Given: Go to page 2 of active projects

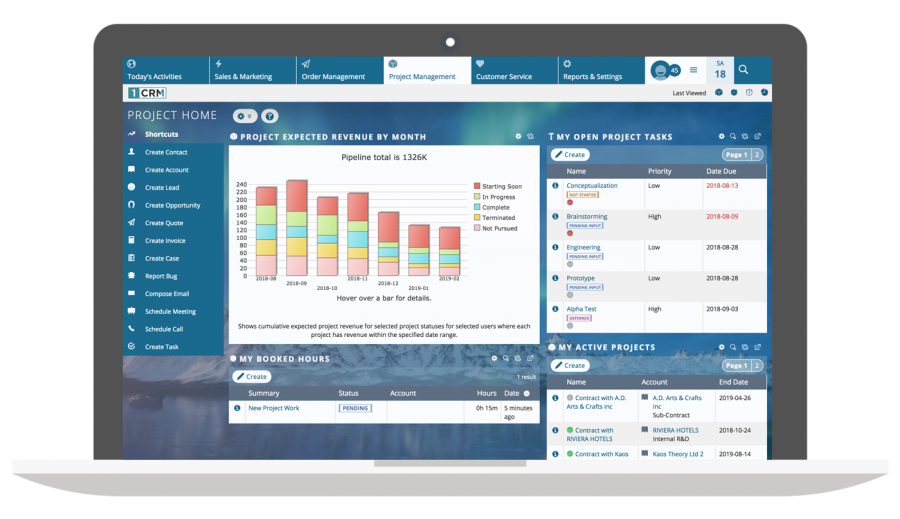Looking at the screenshot, I should coord(758,365).
